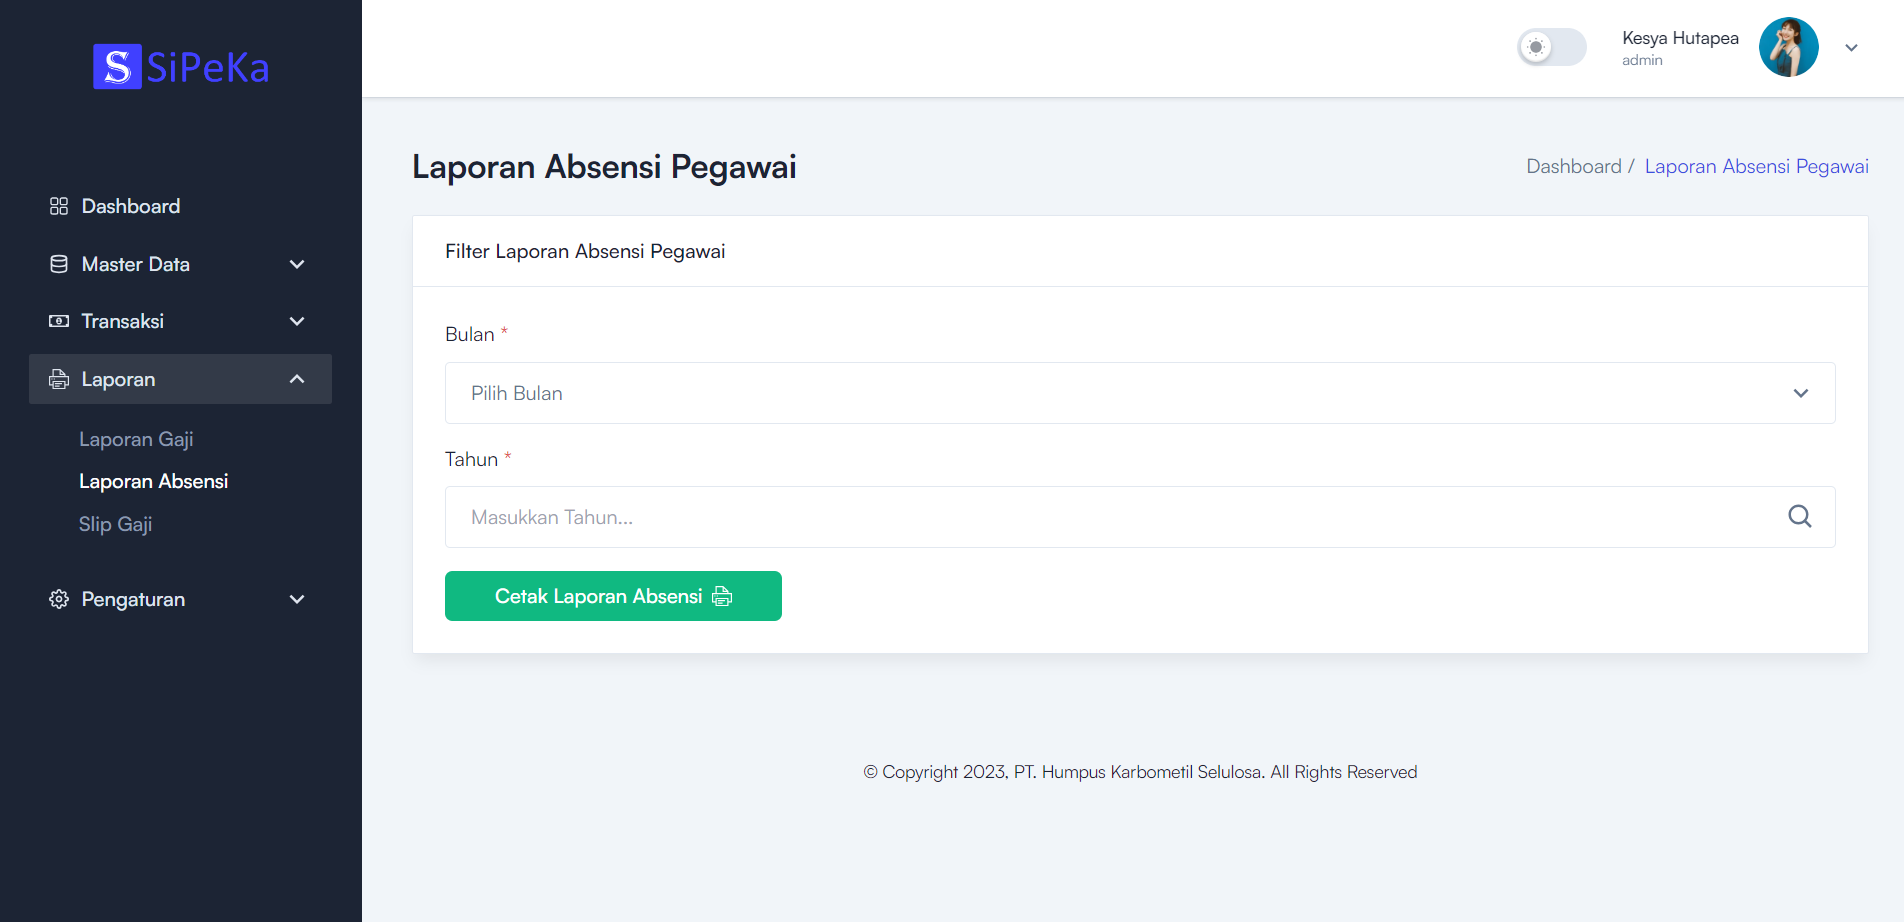Click the search magnifier in Tahun field

click(x=1799, y=516)
